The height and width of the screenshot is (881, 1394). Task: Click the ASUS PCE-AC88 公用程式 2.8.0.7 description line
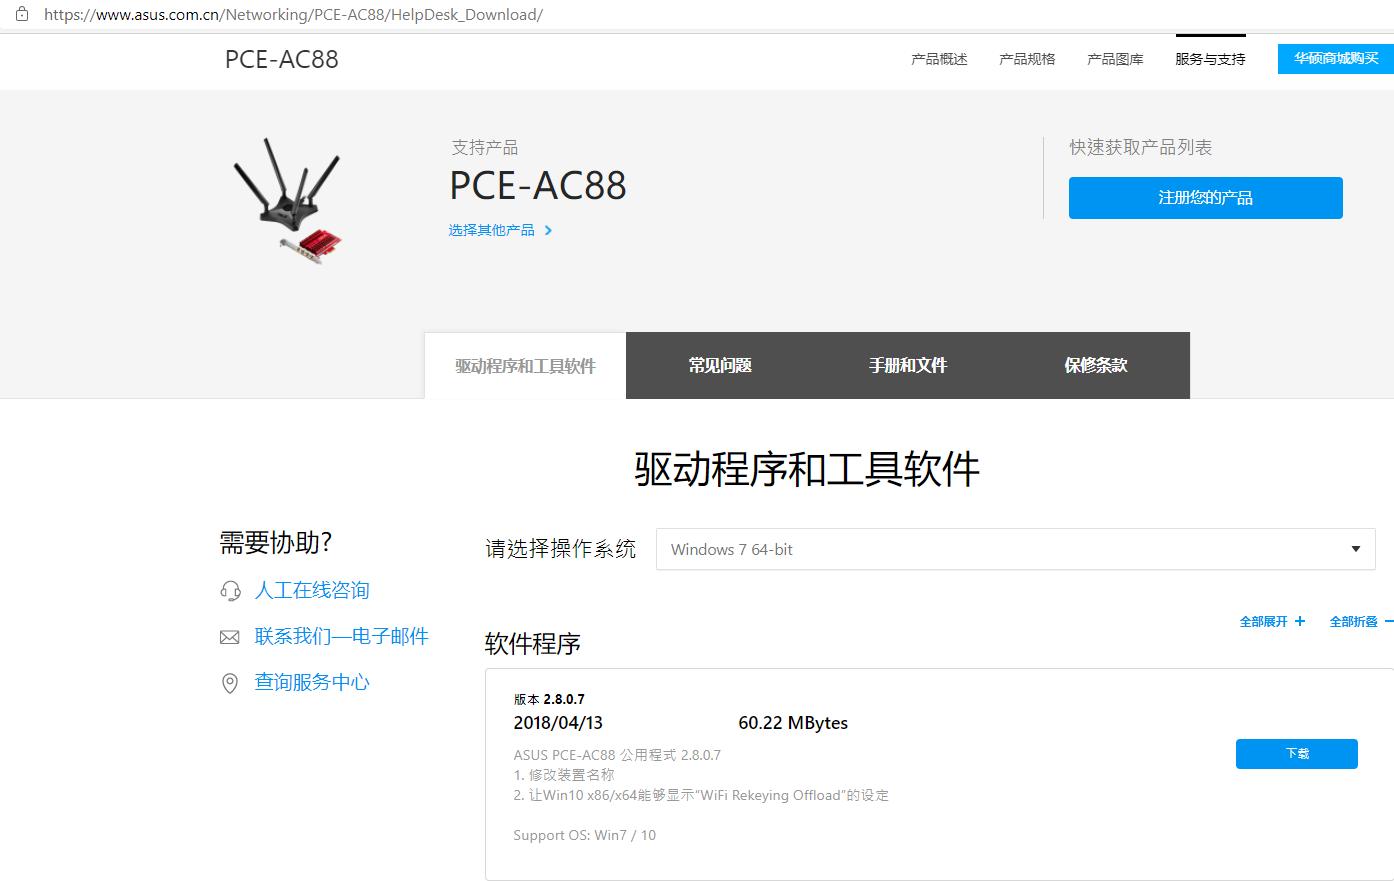617,755
